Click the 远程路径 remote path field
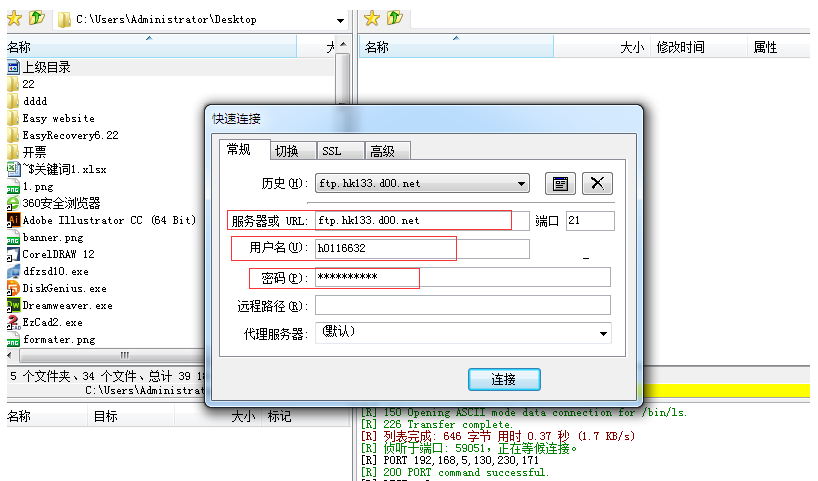Image resolution: width=818 pixels, height=481 pixels. coord(463,305)
